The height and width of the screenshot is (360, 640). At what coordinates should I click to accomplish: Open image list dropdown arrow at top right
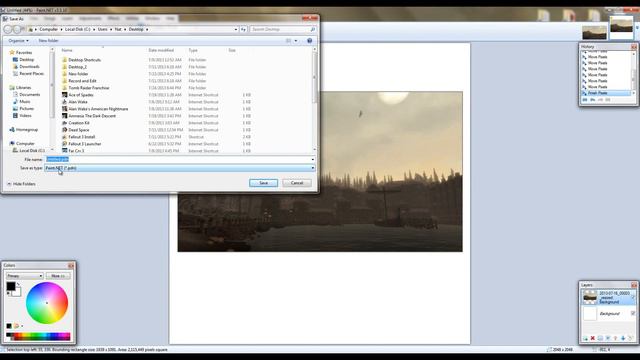[637, 28]
